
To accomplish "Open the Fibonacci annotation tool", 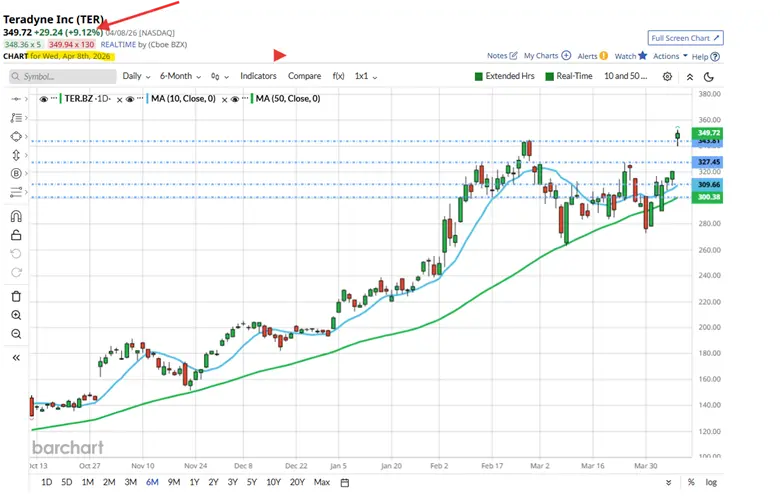I will point(16,118).
